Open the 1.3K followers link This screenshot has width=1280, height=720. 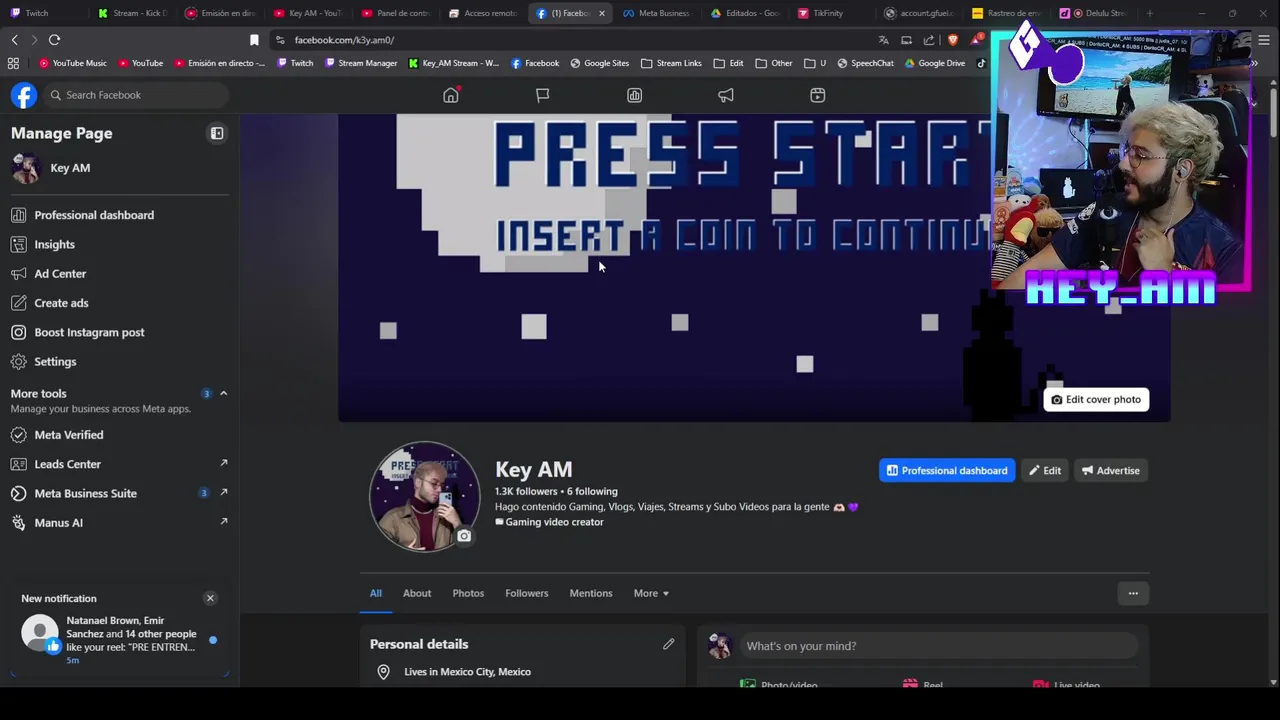[x=526, y=491]
